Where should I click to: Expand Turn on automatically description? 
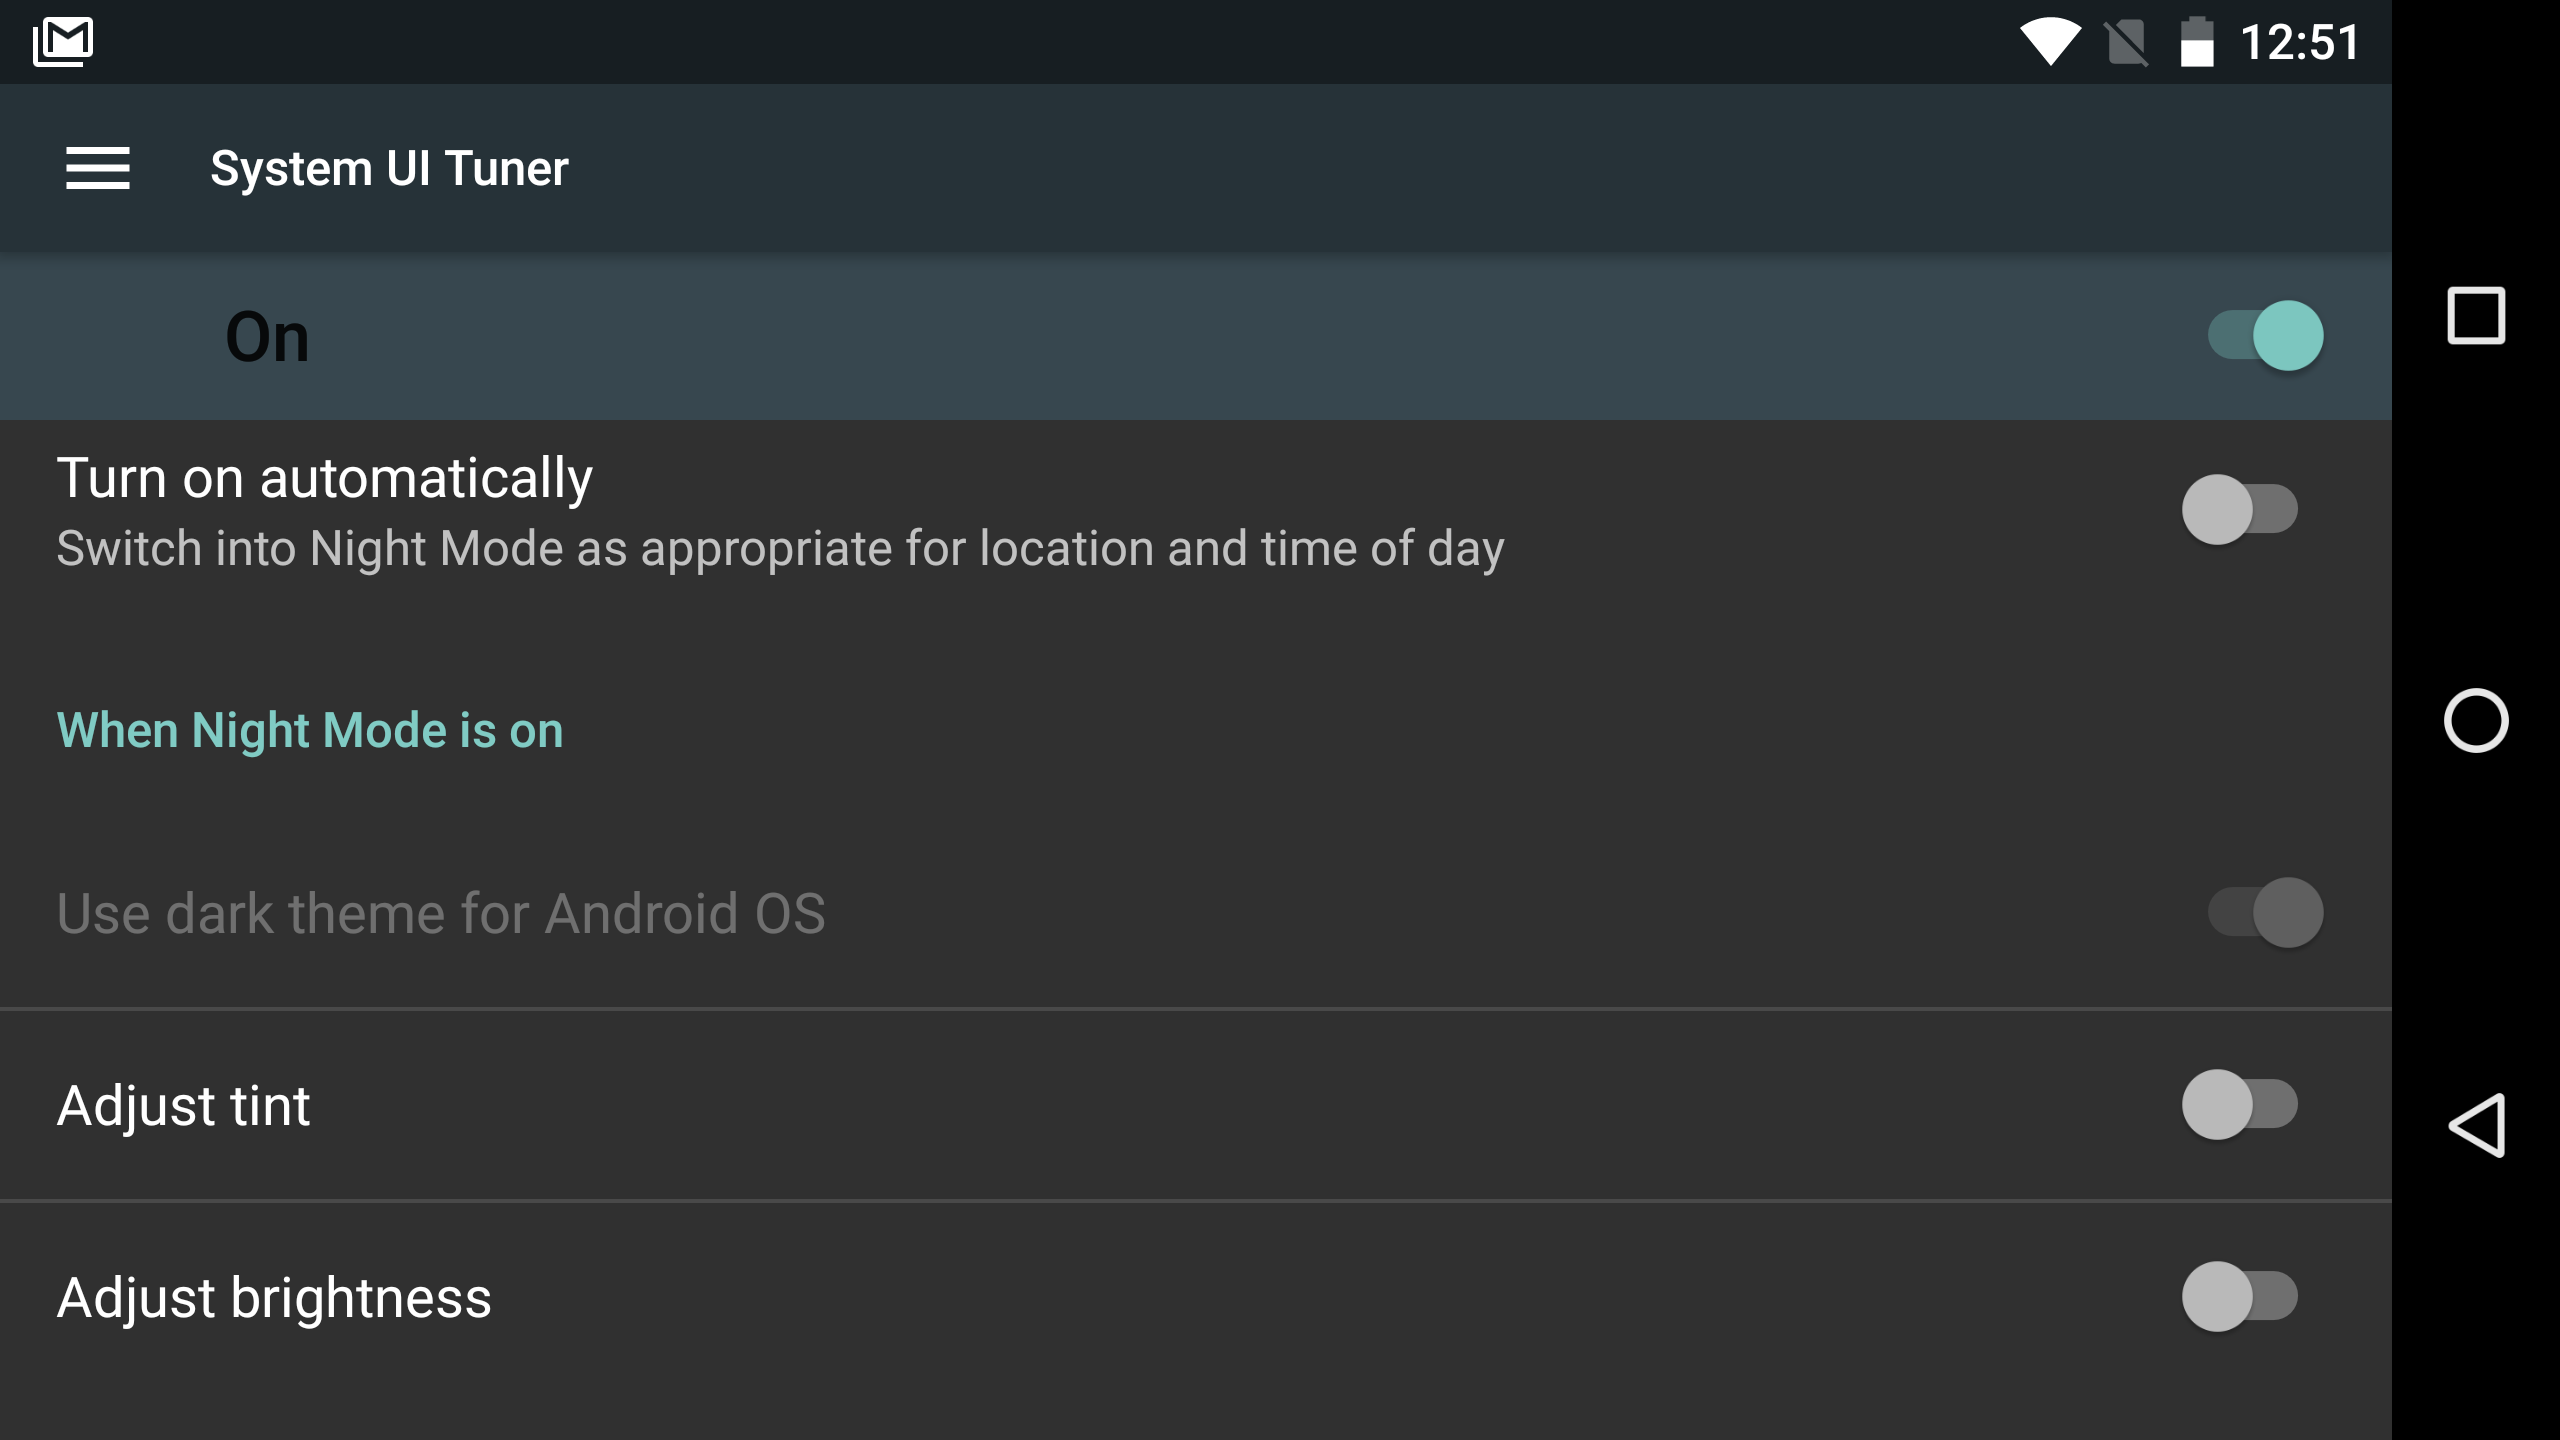click(x=779, y=549)
